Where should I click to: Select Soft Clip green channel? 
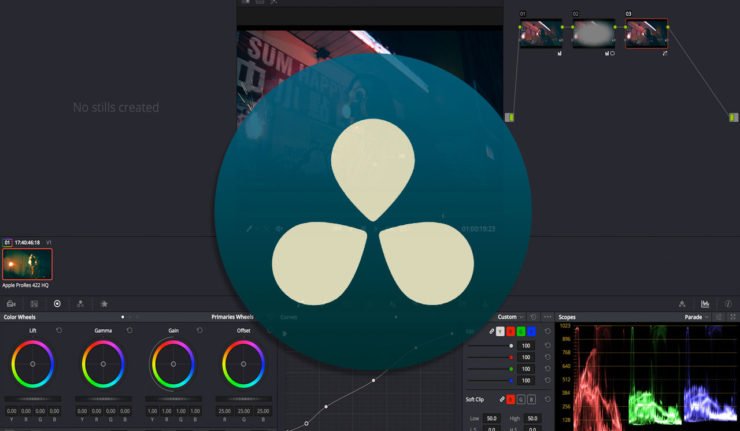coord(521,399)
